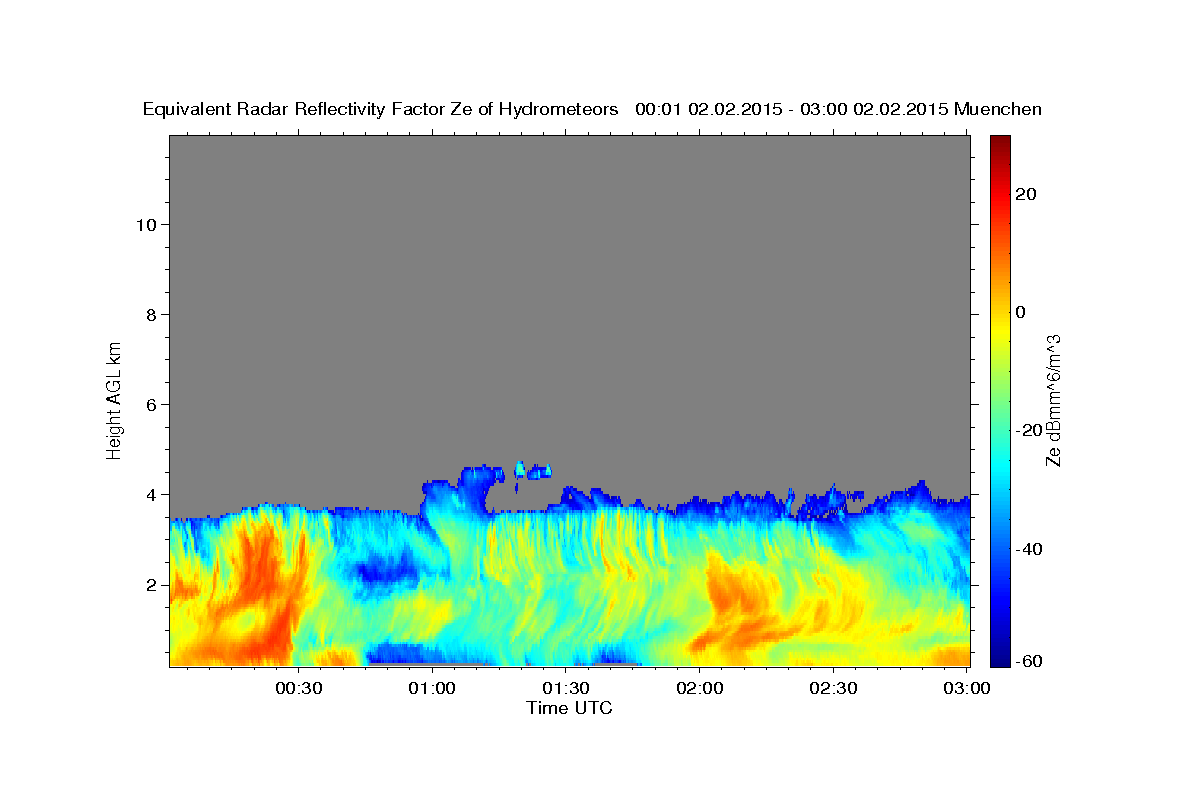Click the 'Ze dBmm^6/m^3' colorbar unit label
The height and width of the screenshot is (800, 1200).
click(x=1054, y=400)
